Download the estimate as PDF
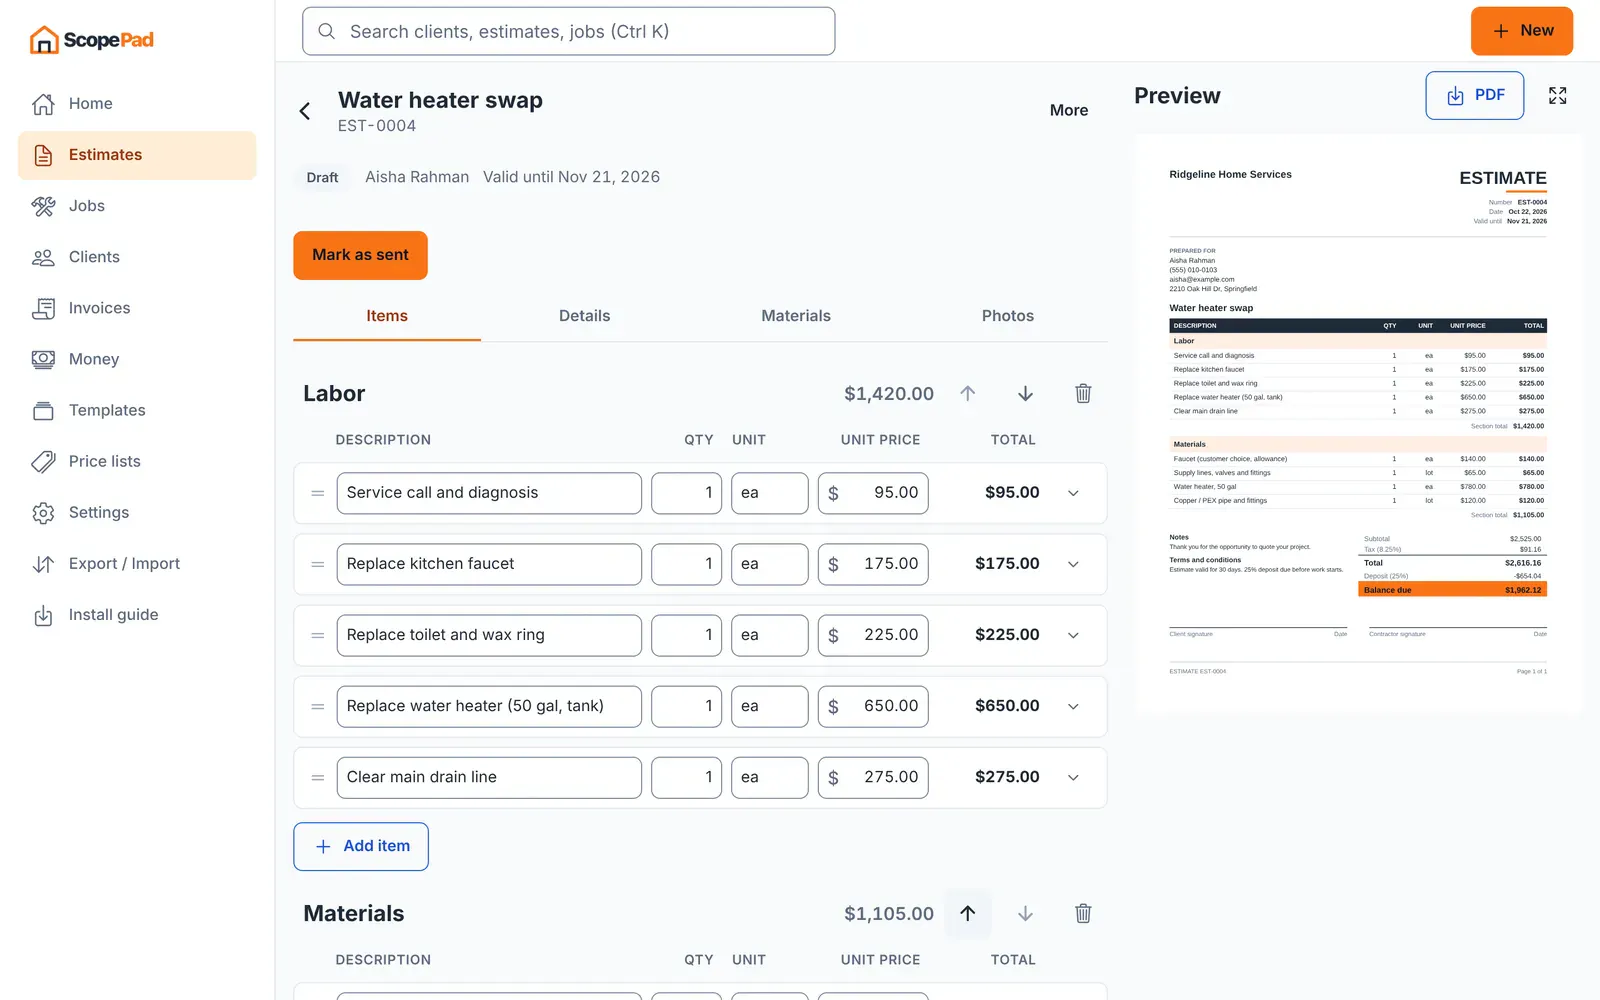The height and width of the screenshot is (1000, 1600). click(x=1474, y=95)
